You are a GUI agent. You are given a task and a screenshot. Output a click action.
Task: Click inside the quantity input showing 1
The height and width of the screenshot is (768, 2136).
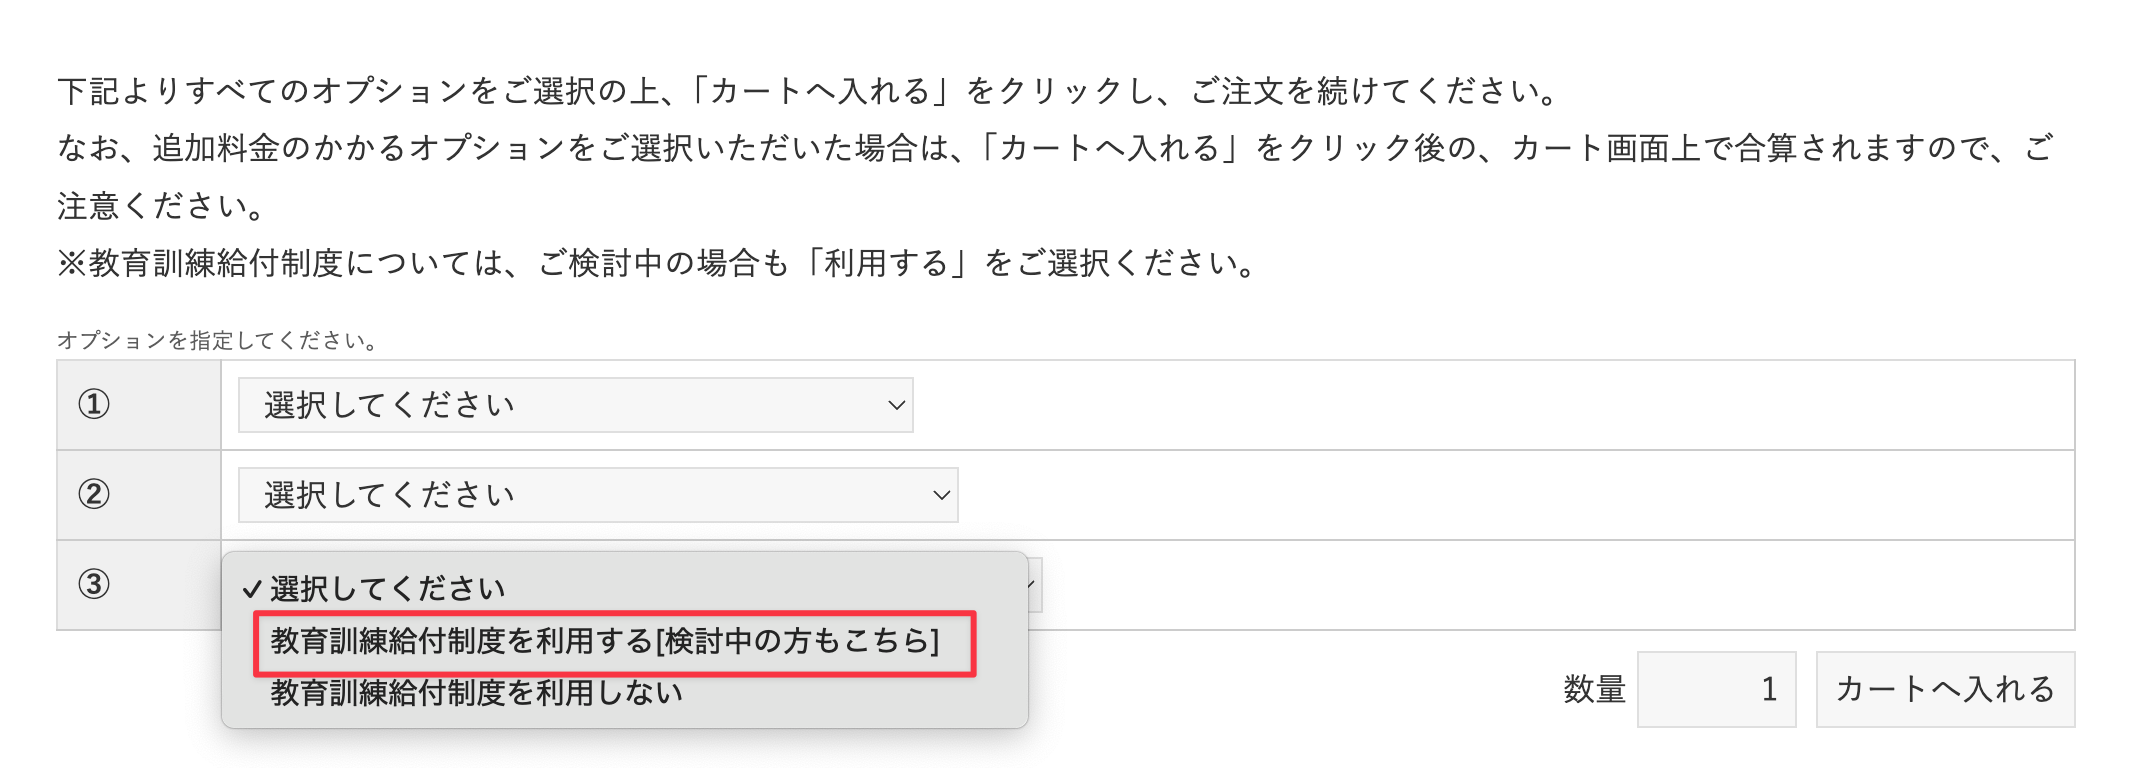click(1715, 689)
